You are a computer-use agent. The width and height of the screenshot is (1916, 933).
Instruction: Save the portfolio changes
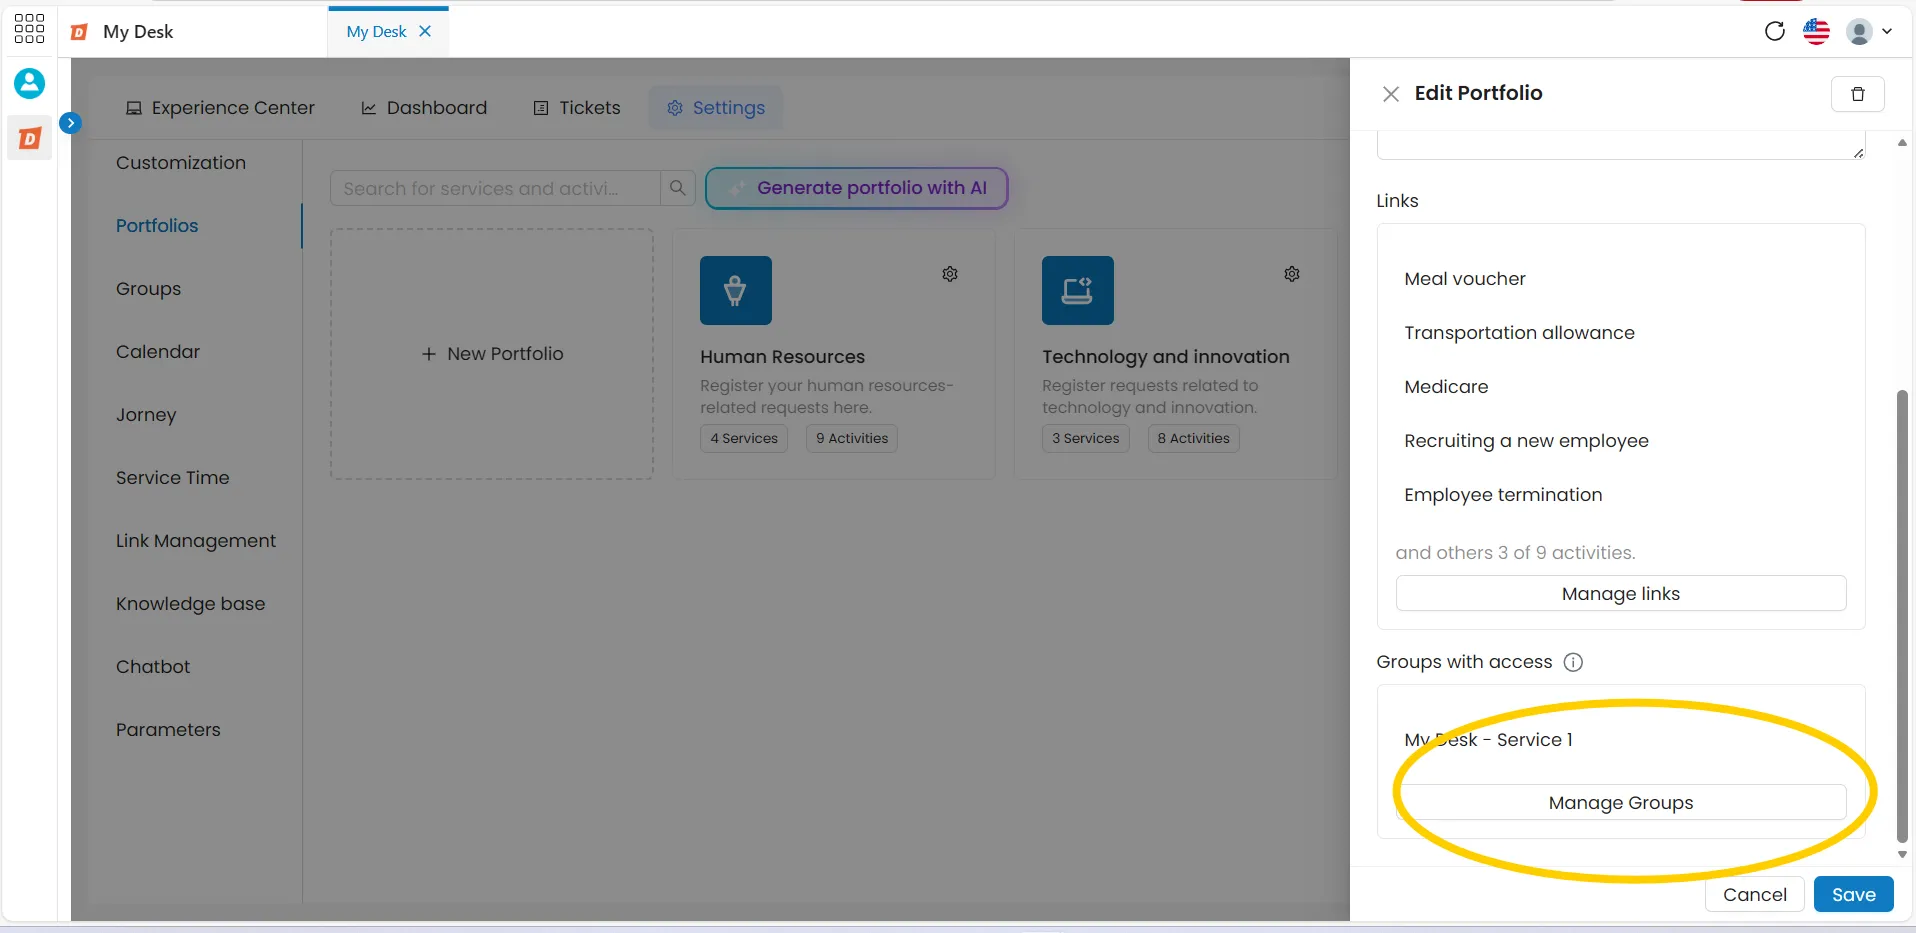click(x=1854, y=895)
